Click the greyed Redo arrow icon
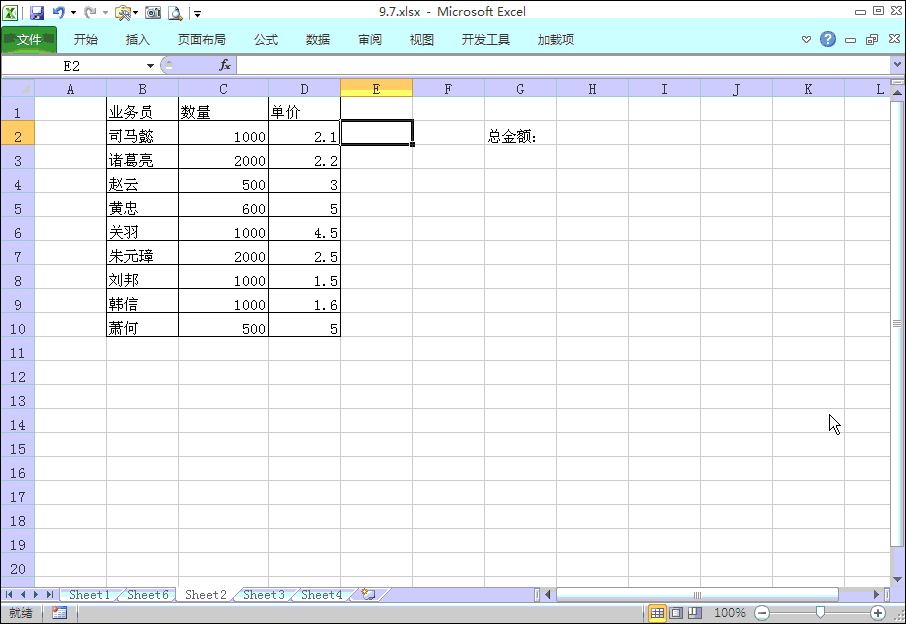The height and width of the screenshot is (624, 906). click(90, 12)
